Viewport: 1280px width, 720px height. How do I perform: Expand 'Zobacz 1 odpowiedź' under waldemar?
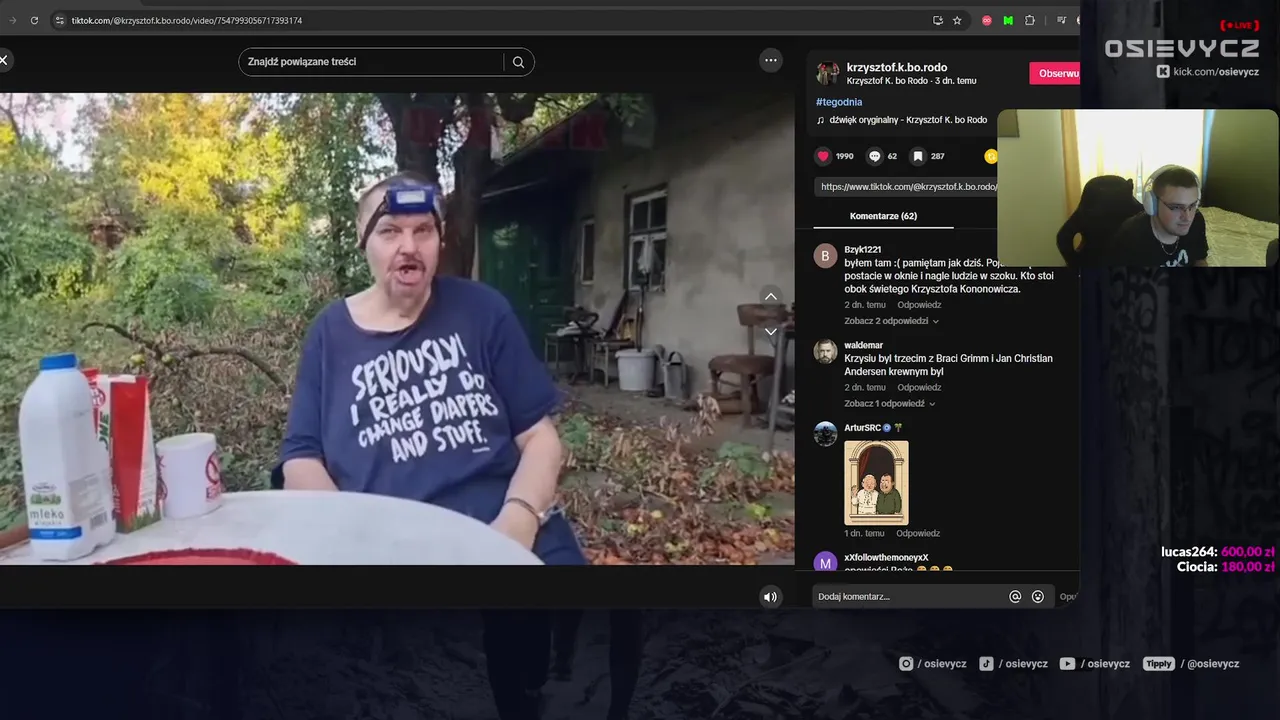point(890,404)
